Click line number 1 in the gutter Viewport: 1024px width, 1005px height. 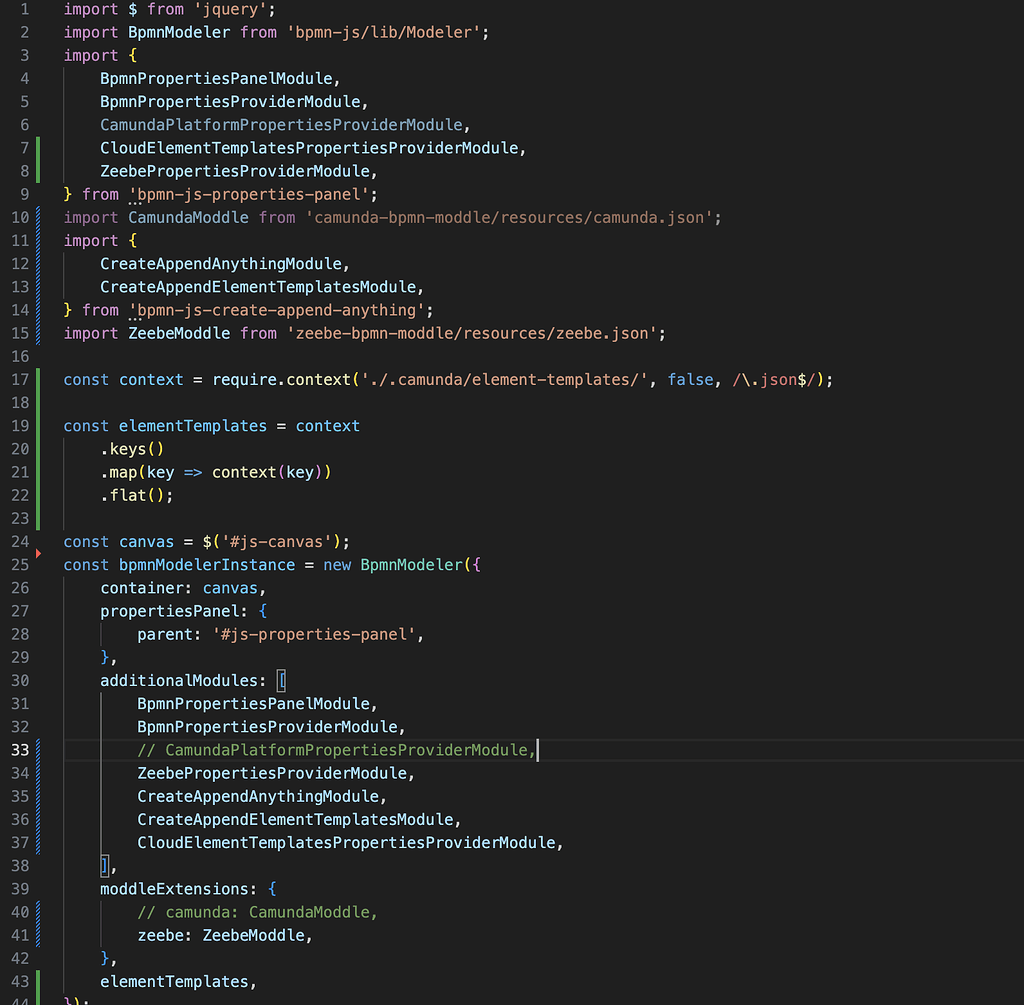click(24, 9)
